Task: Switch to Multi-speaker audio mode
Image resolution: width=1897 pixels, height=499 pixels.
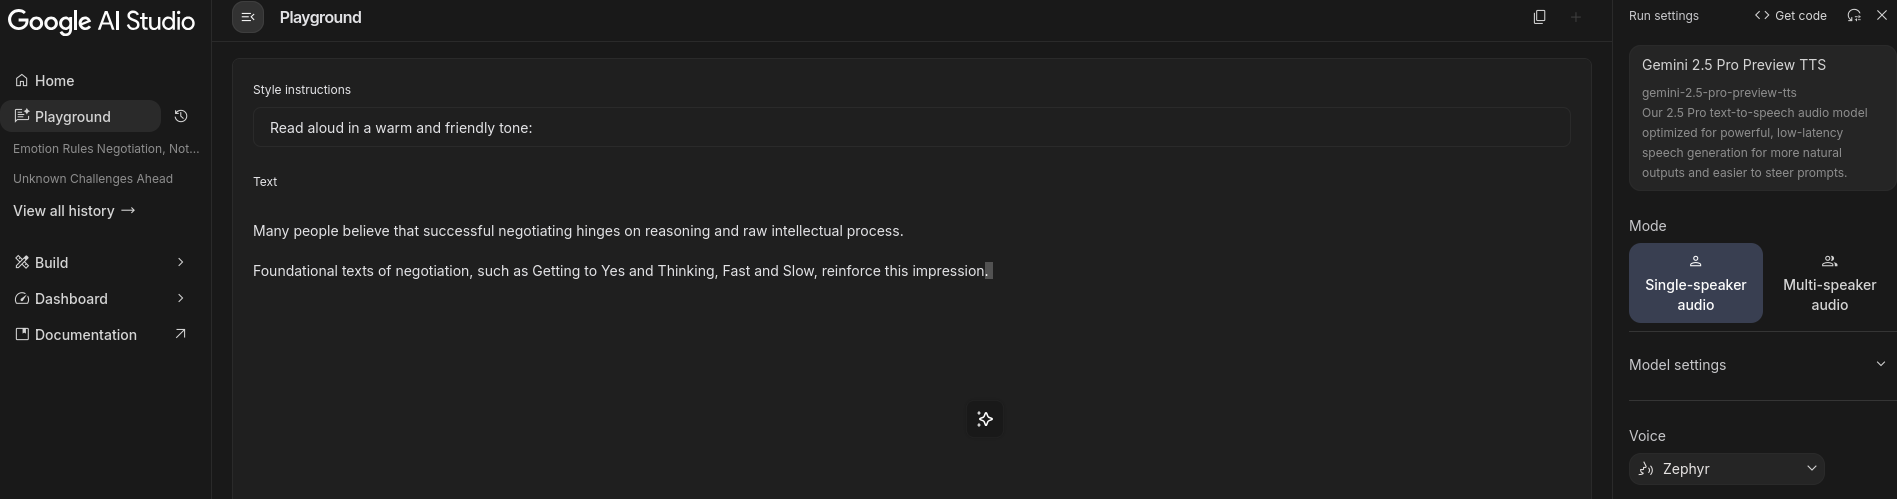Action: pyautogui.click(x=1828, y=283)
